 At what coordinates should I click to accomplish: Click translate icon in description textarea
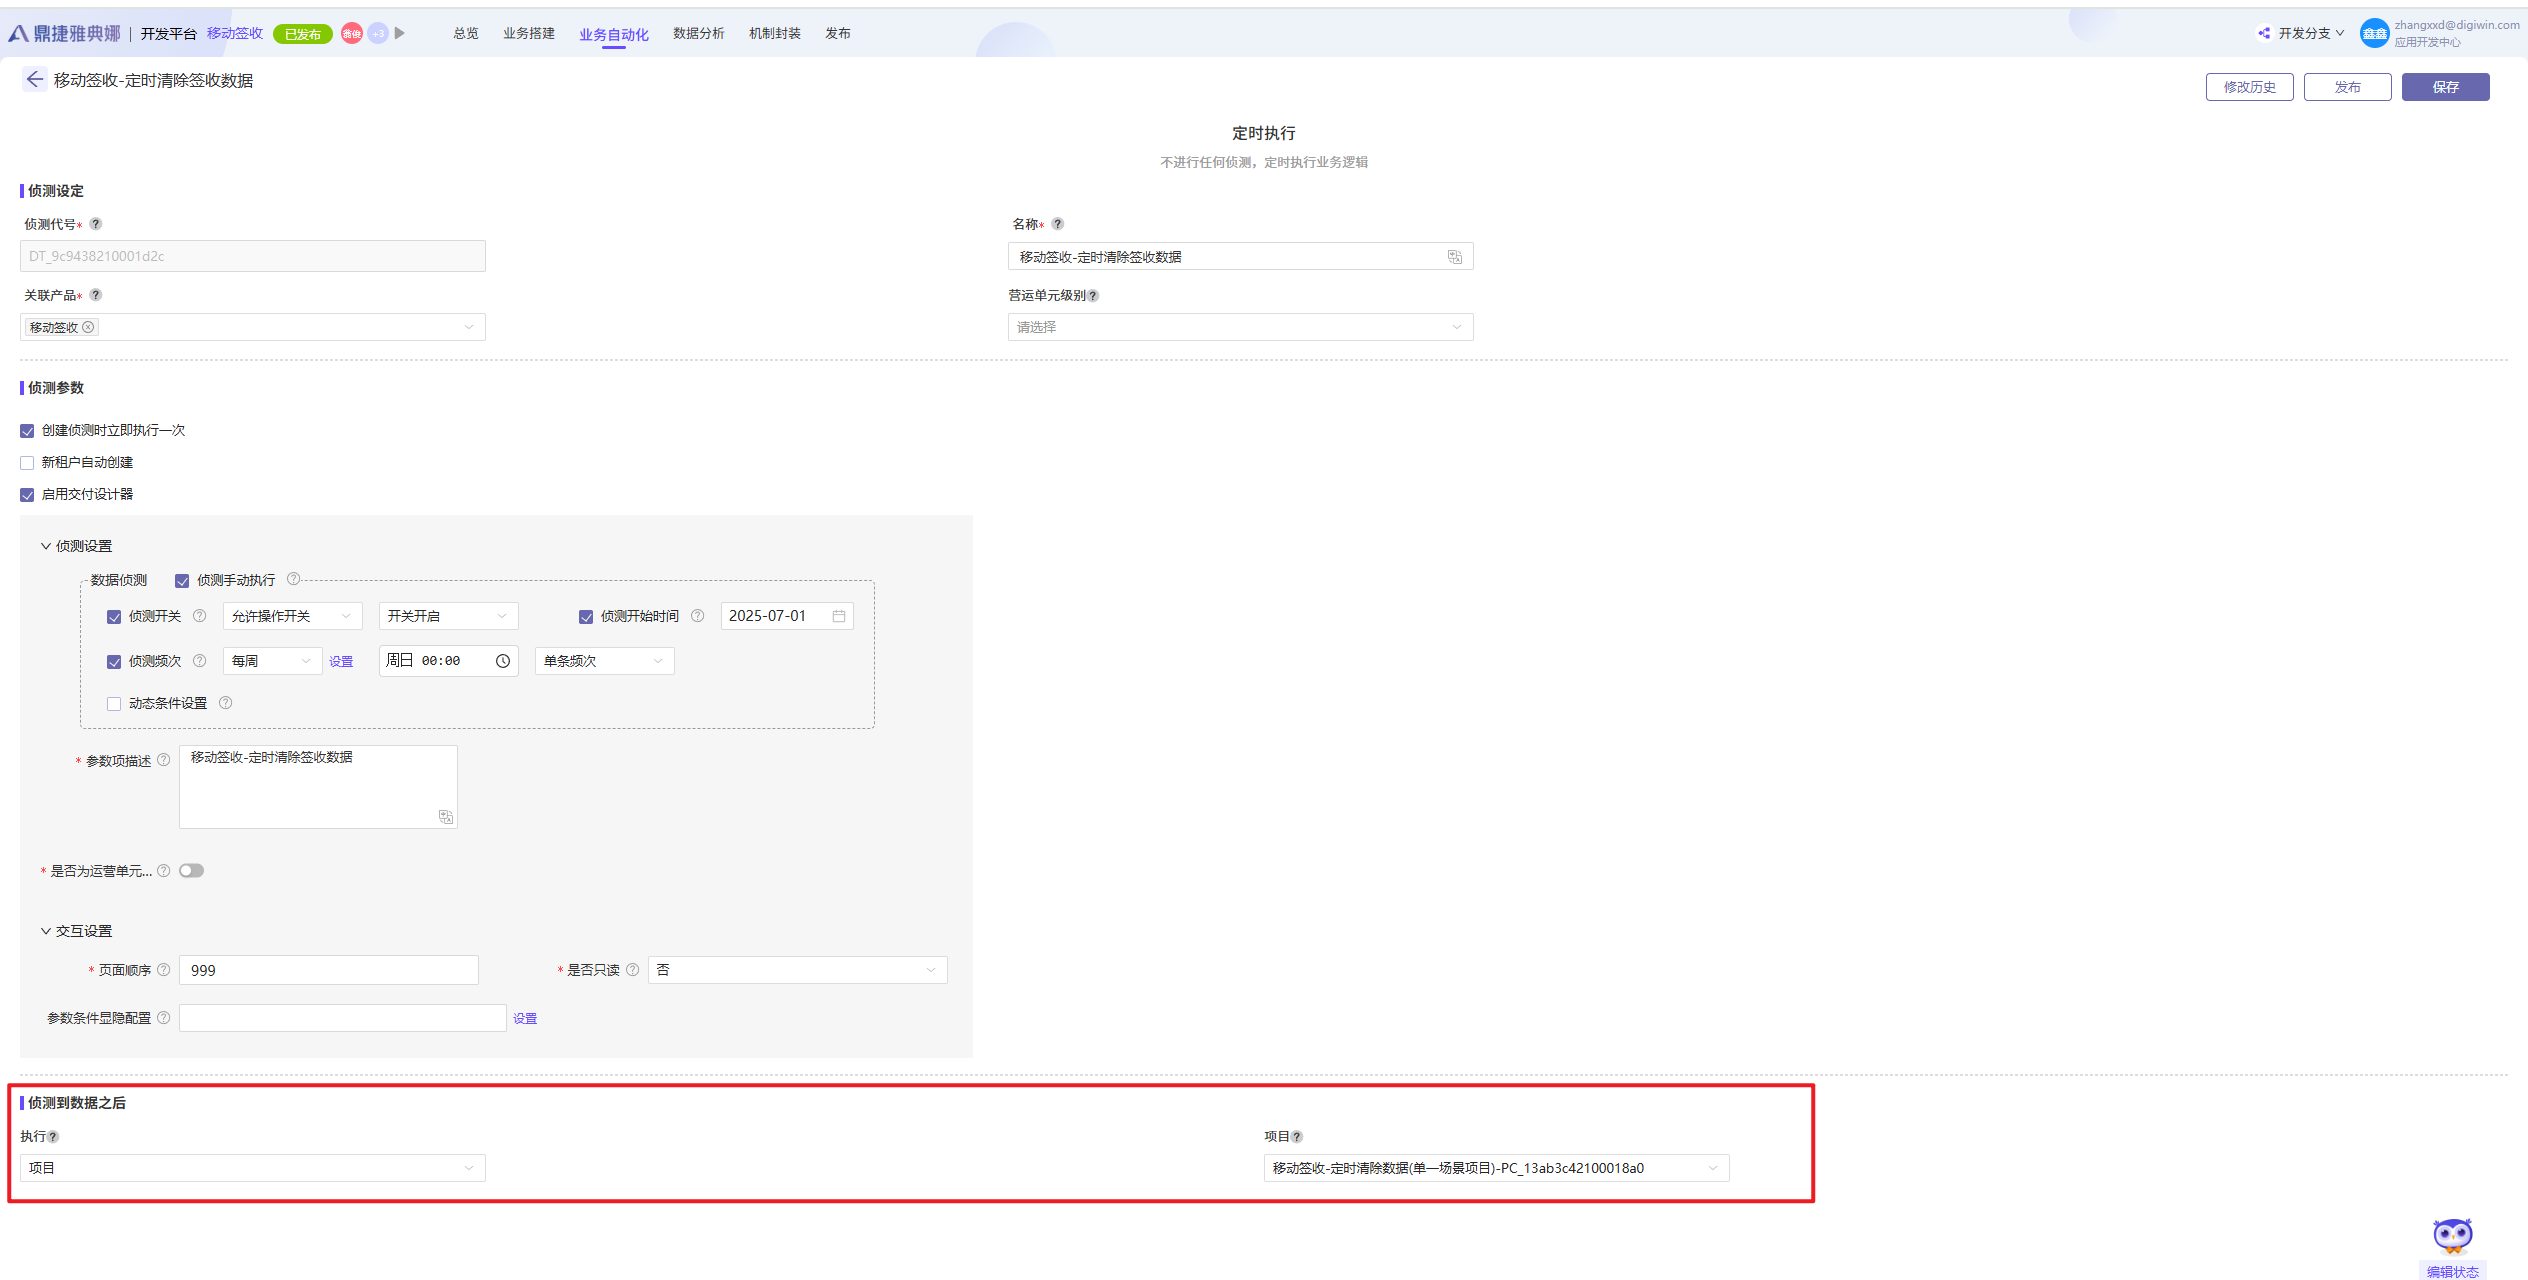446,817
